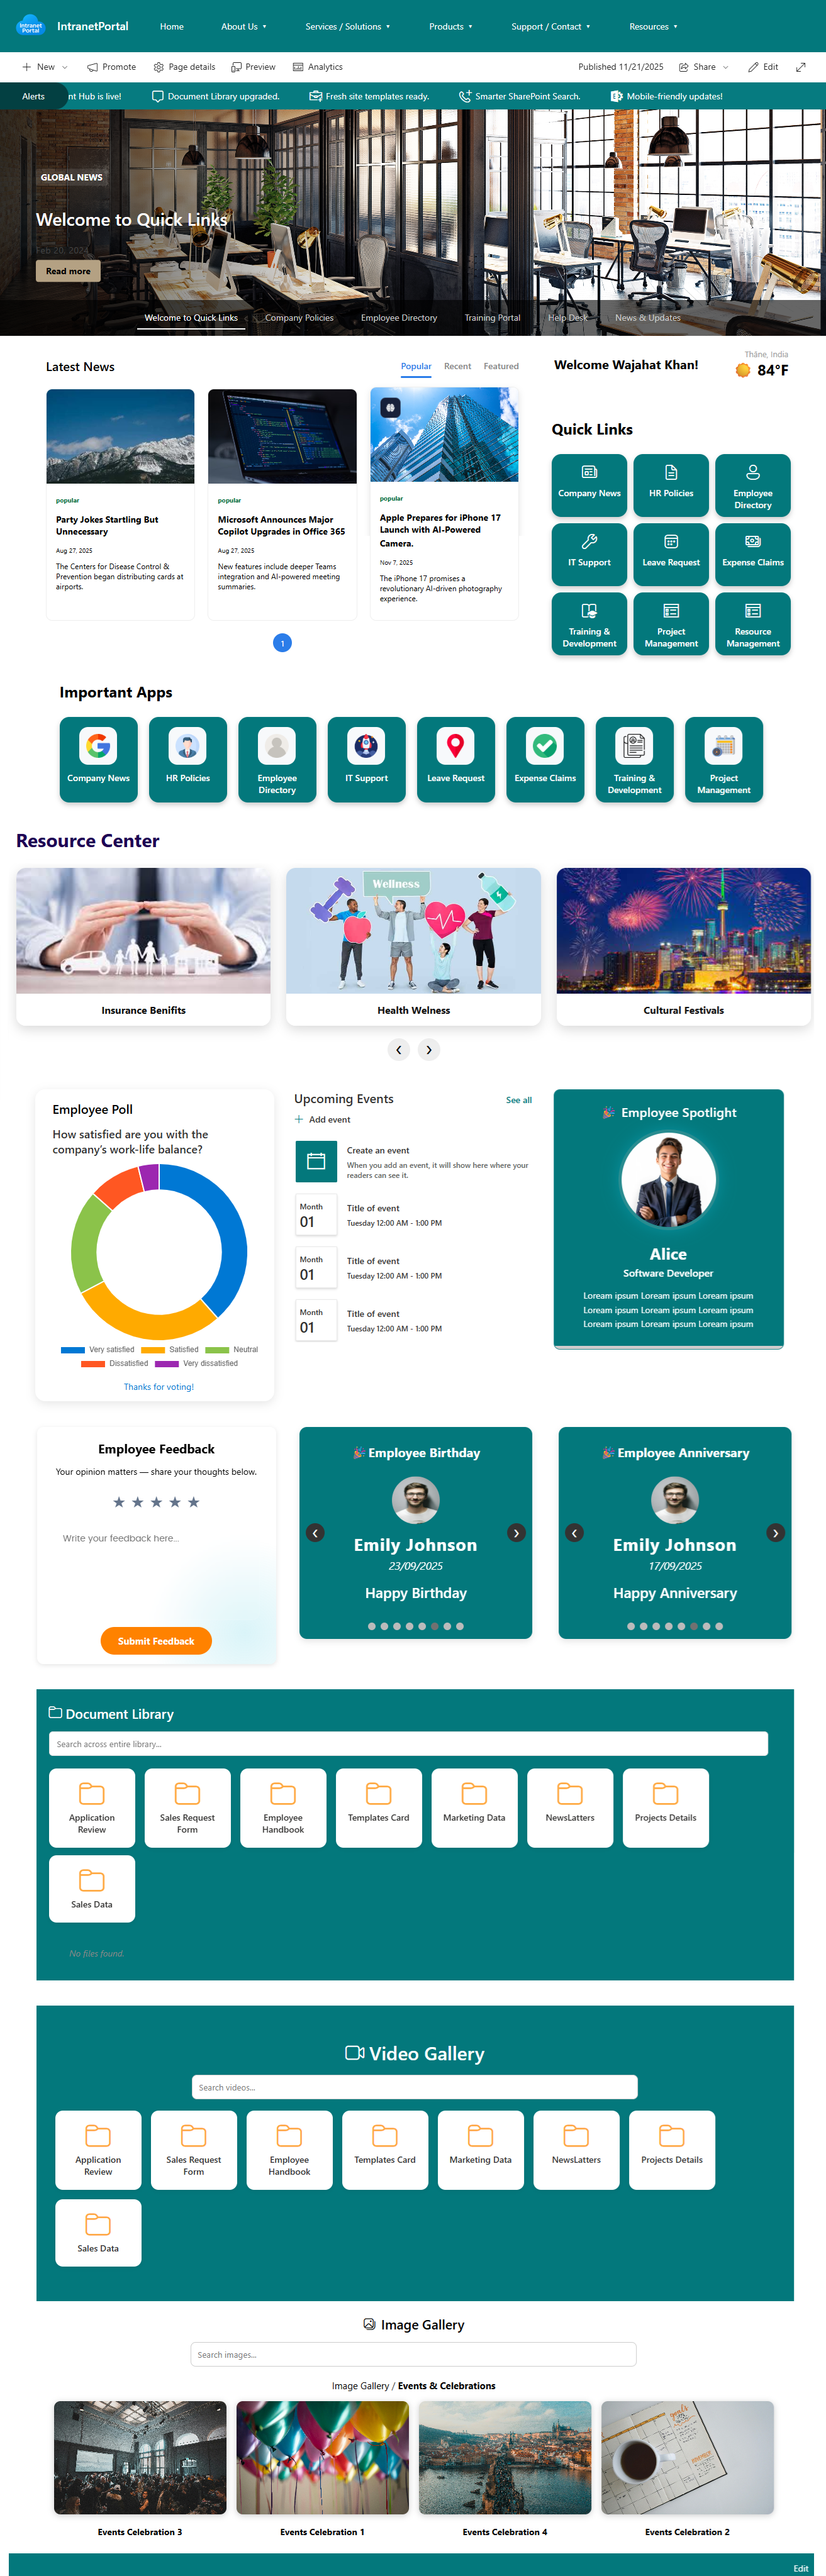Go to Home in top navigation

172,26
